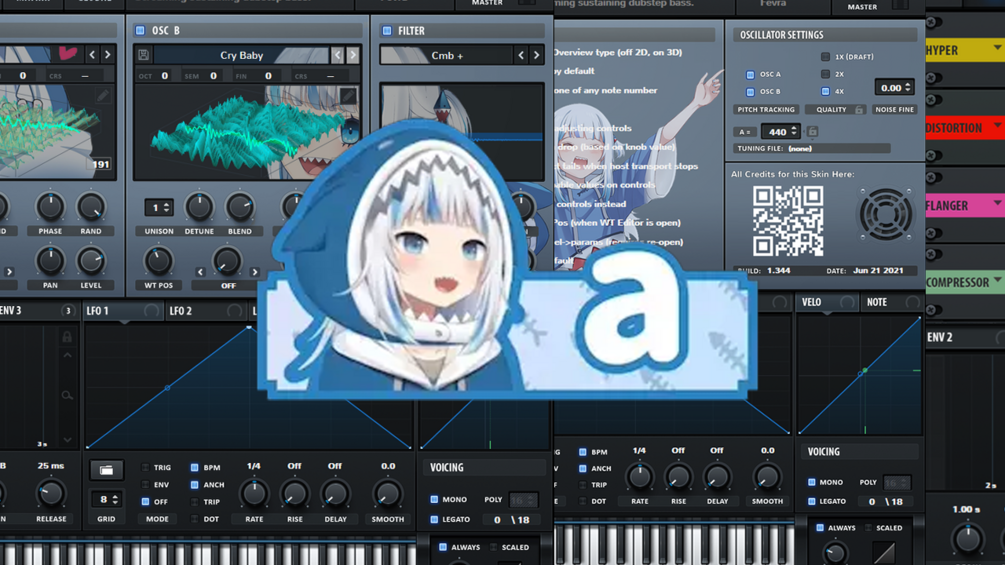Image resolution: width=1005 pixels, height=565 pixels.
Task: Select previous filter type arrow
Action: point(521,56)
